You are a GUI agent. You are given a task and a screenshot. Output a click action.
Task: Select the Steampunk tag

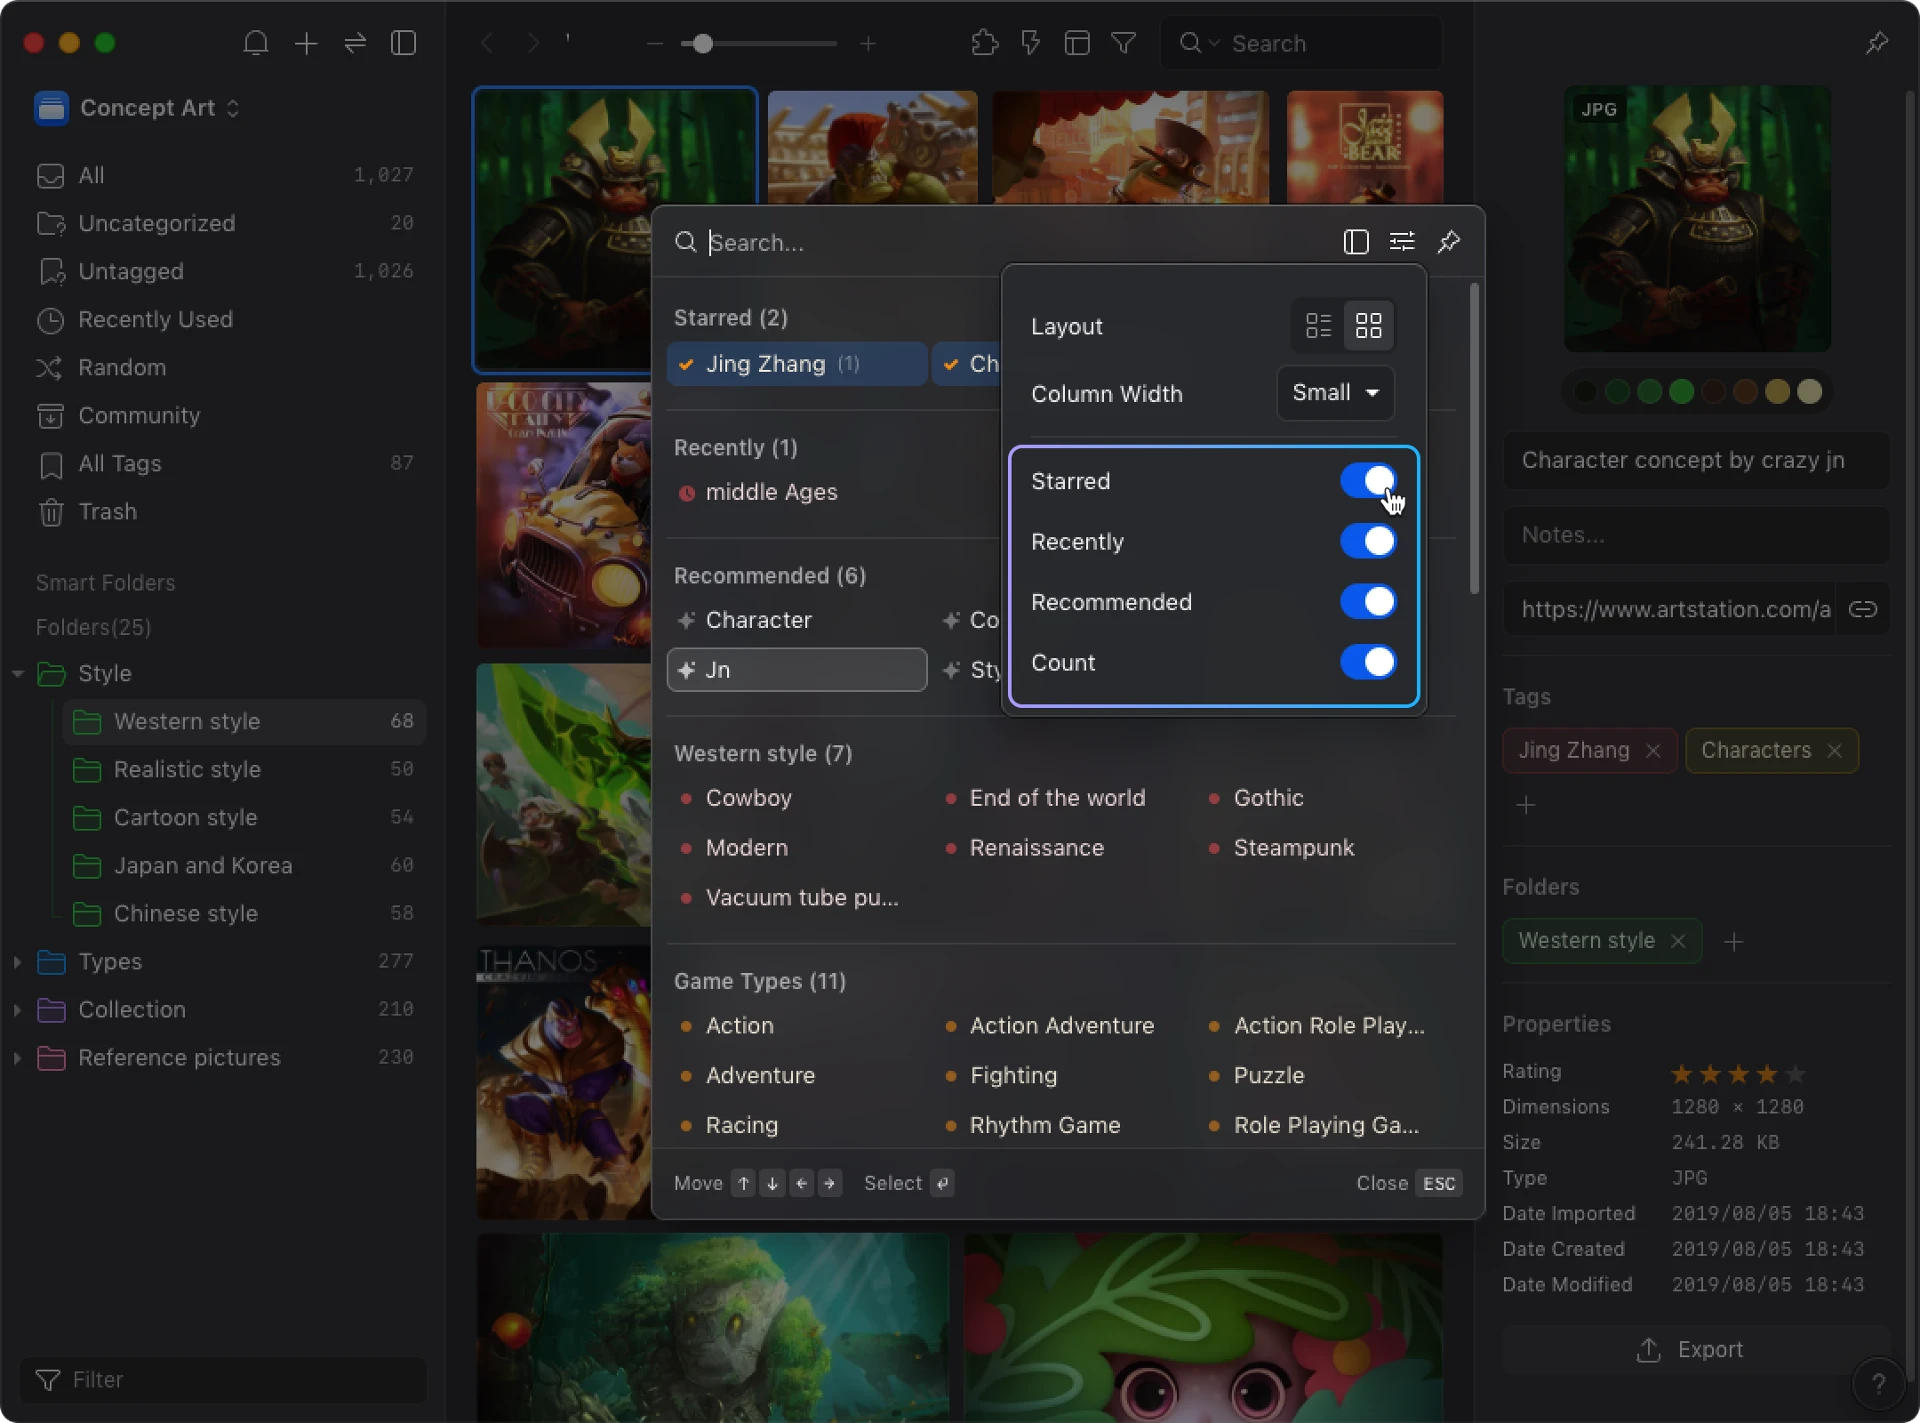click(1293, 848)
